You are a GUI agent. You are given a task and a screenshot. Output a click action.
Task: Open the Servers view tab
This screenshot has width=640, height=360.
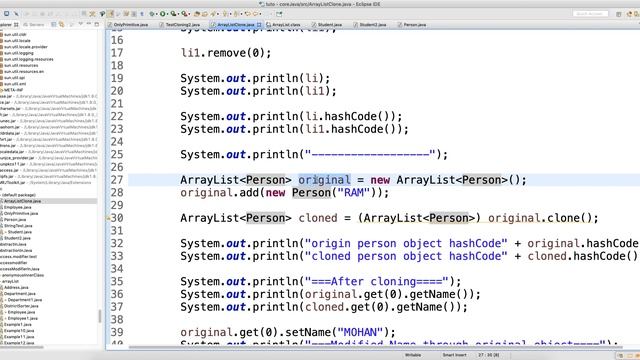tap(34, 25)
